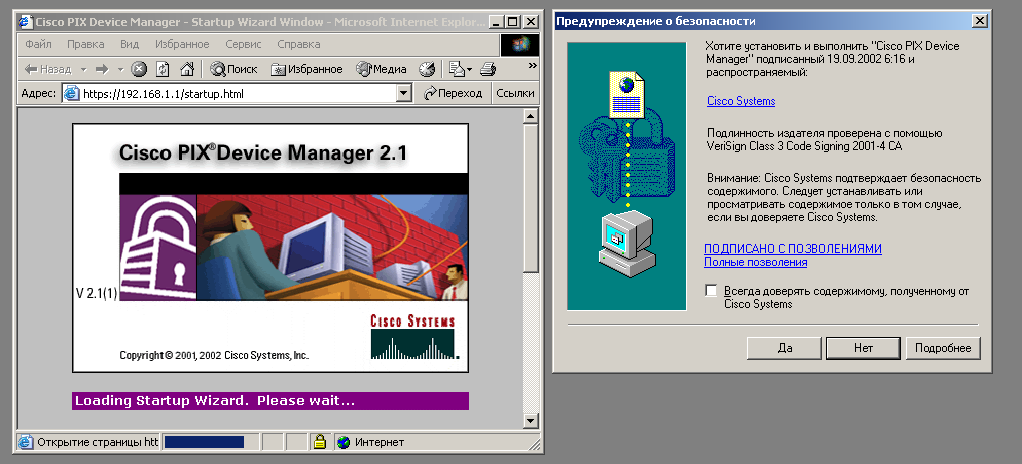Close the Предупреждение о безопасности dialog
Screen dimensions: 1022x464
point(980,21)
